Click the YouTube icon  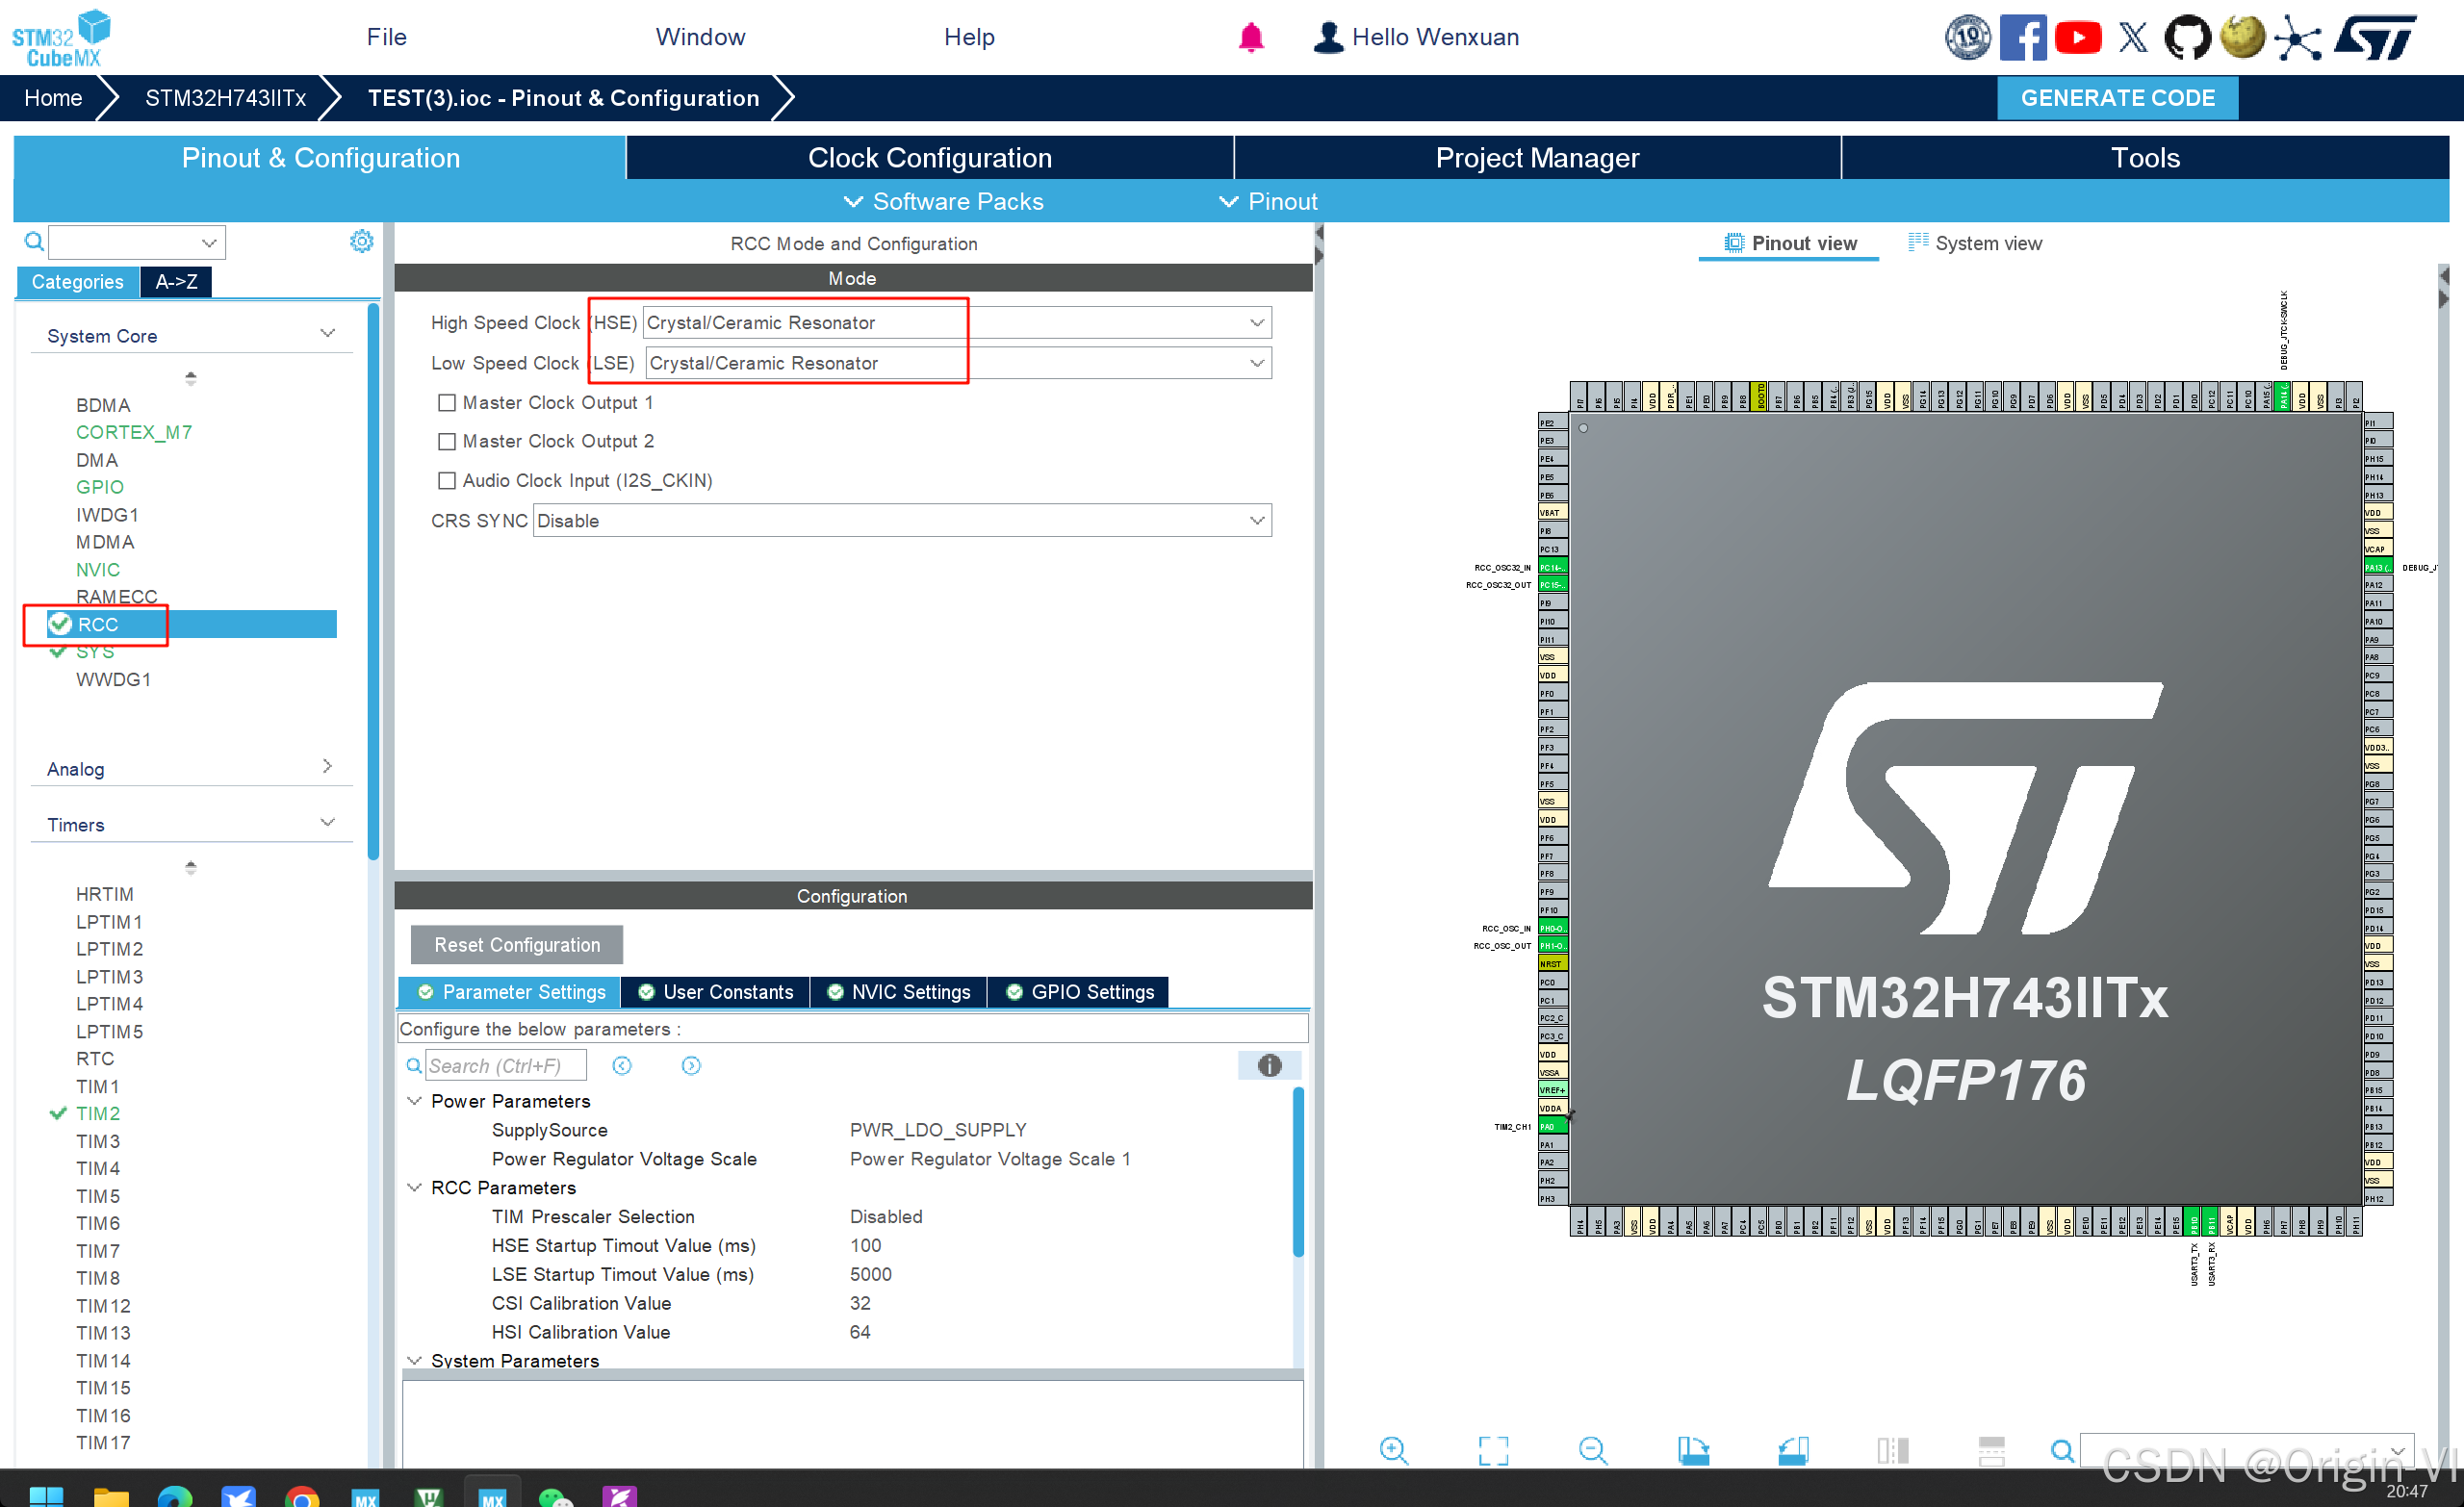2077,38
